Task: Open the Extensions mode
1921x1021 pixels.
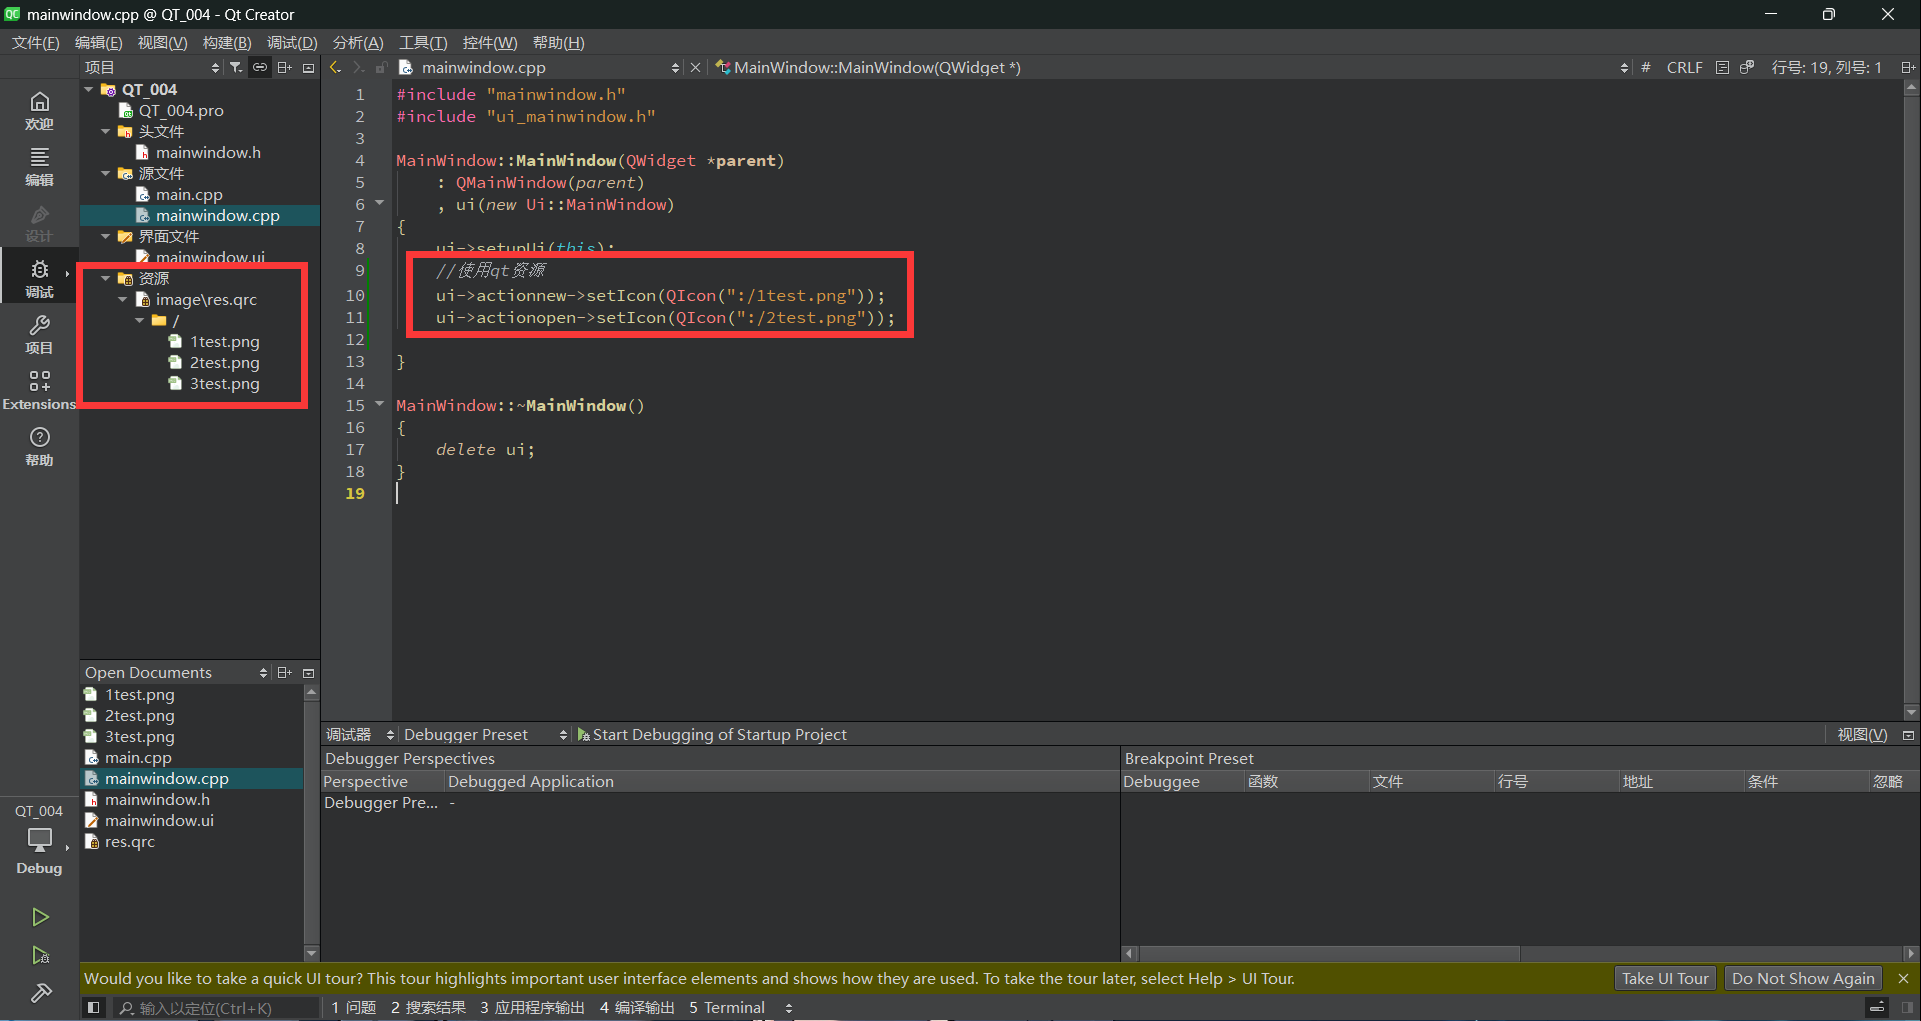Action: coord(39,389)
